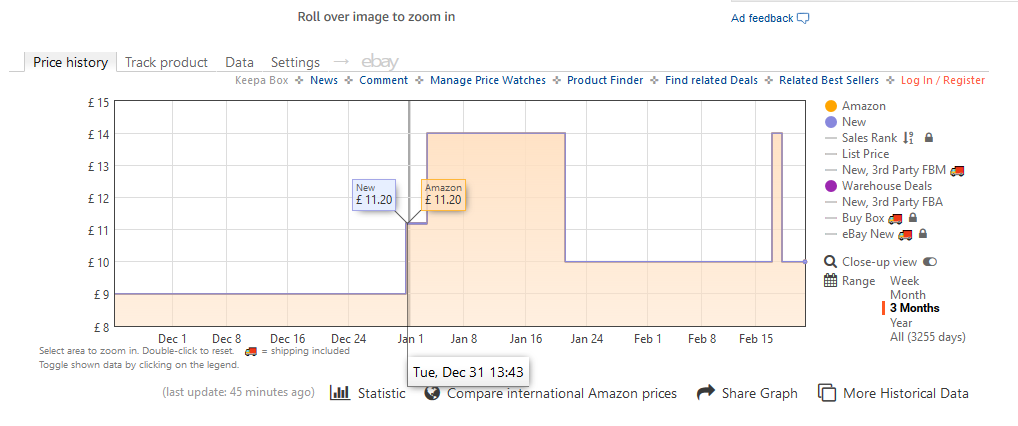The image size is (1018, 426).
Task: Select the Week range option
Action: [x=904, y=282]
